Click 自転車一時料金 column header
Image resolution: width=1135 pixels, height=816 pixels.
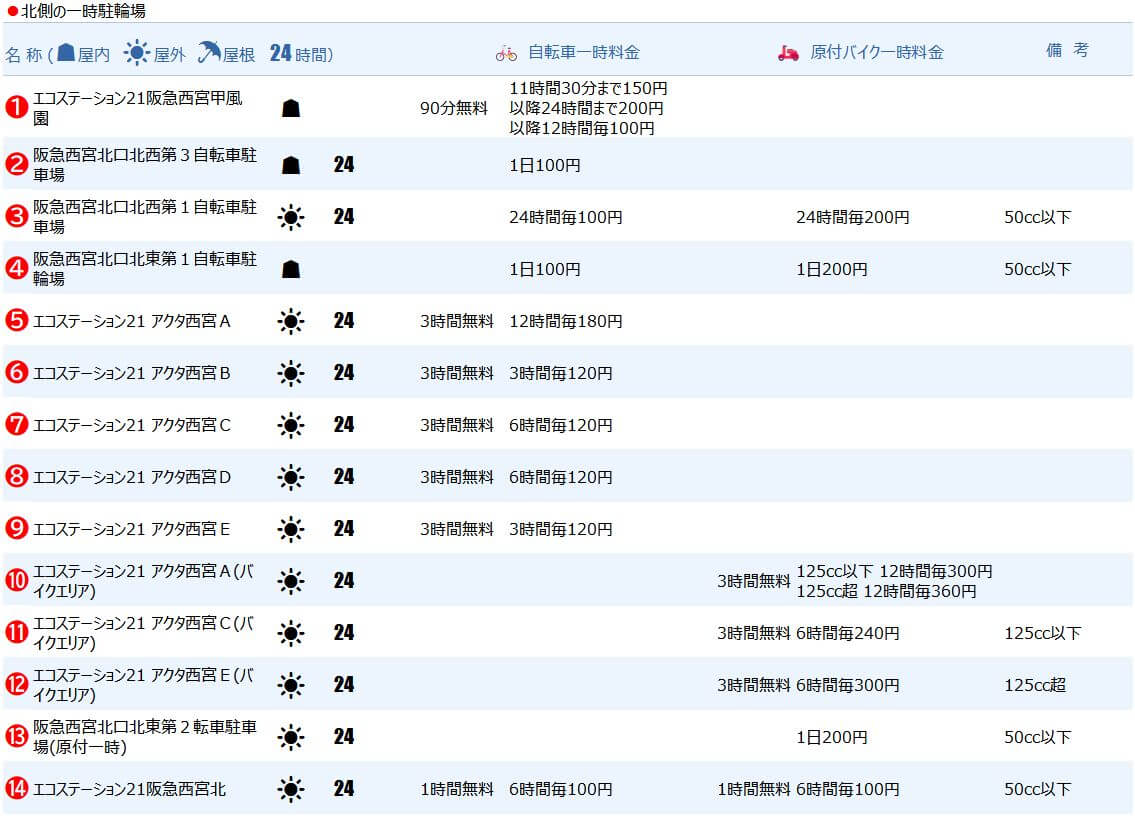click(x=583, y=52)
